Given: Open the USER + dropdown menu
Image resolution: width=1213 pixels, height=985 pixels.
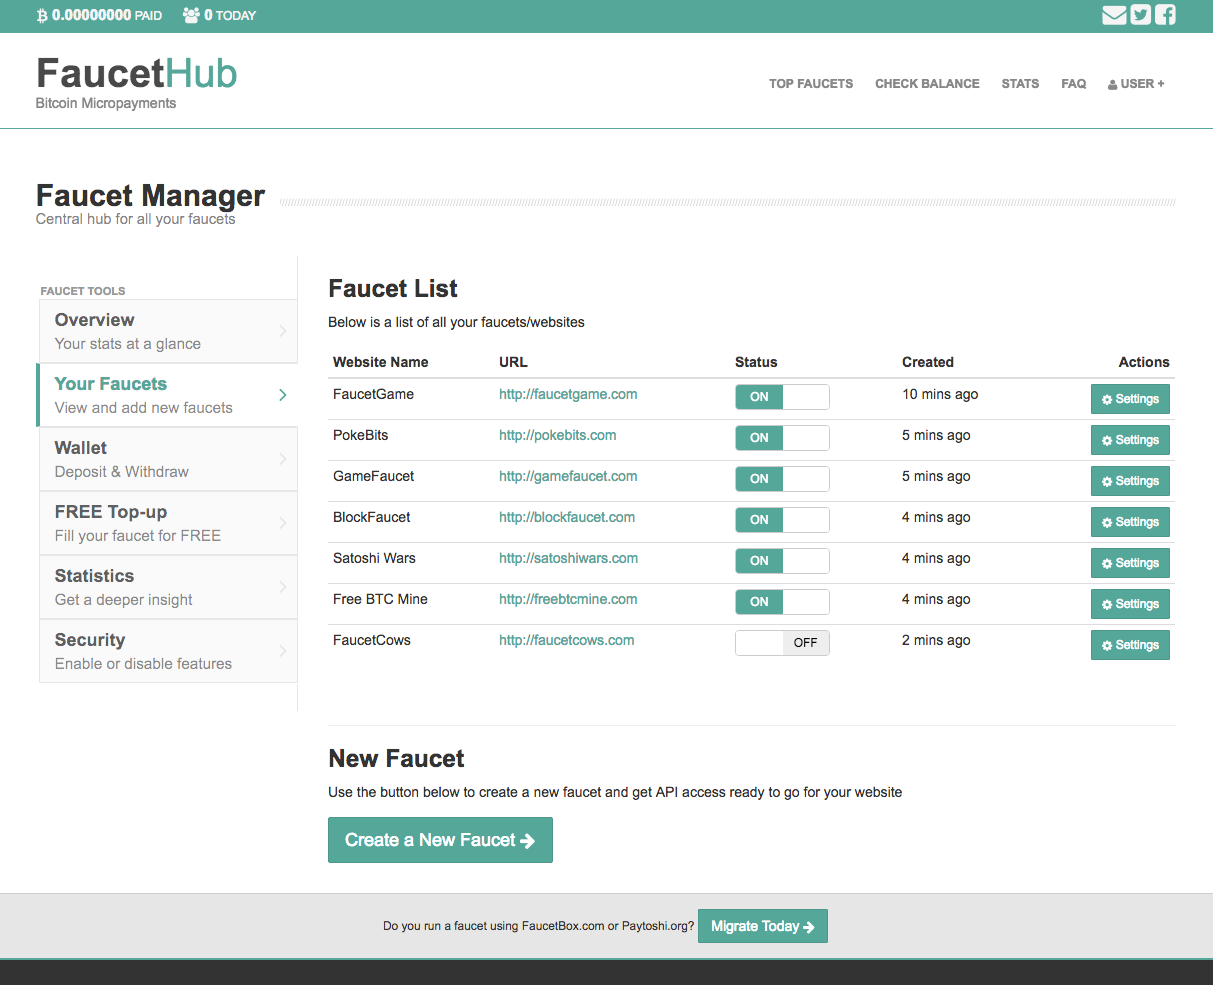Looking at the screenshot, I should coord(1136,84).
